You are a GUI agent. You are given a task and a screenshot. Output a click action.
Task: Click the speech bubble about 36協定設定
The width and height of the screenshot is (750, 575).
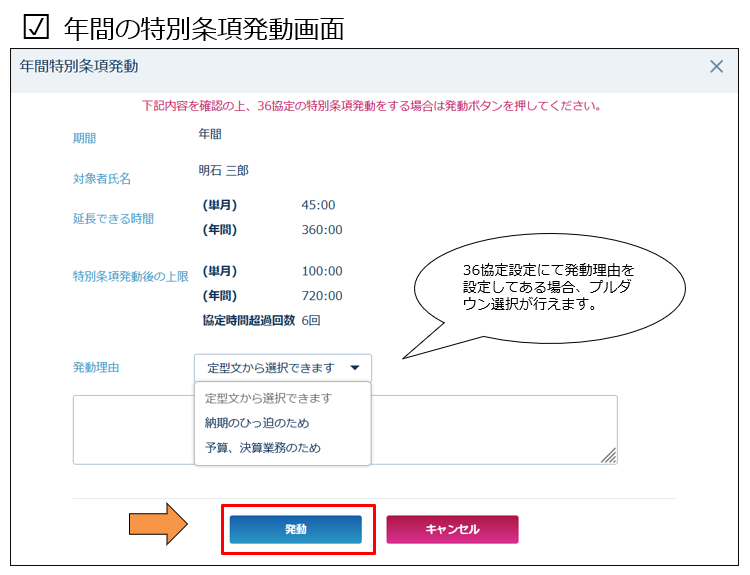(548, 288)
